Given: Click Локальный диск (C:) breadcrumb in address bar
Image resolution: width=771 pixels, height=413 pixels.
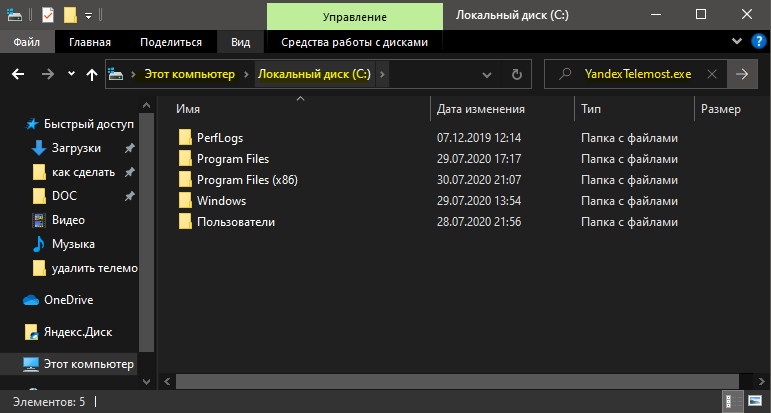Looking at the screenshot, I should (314, 74).
